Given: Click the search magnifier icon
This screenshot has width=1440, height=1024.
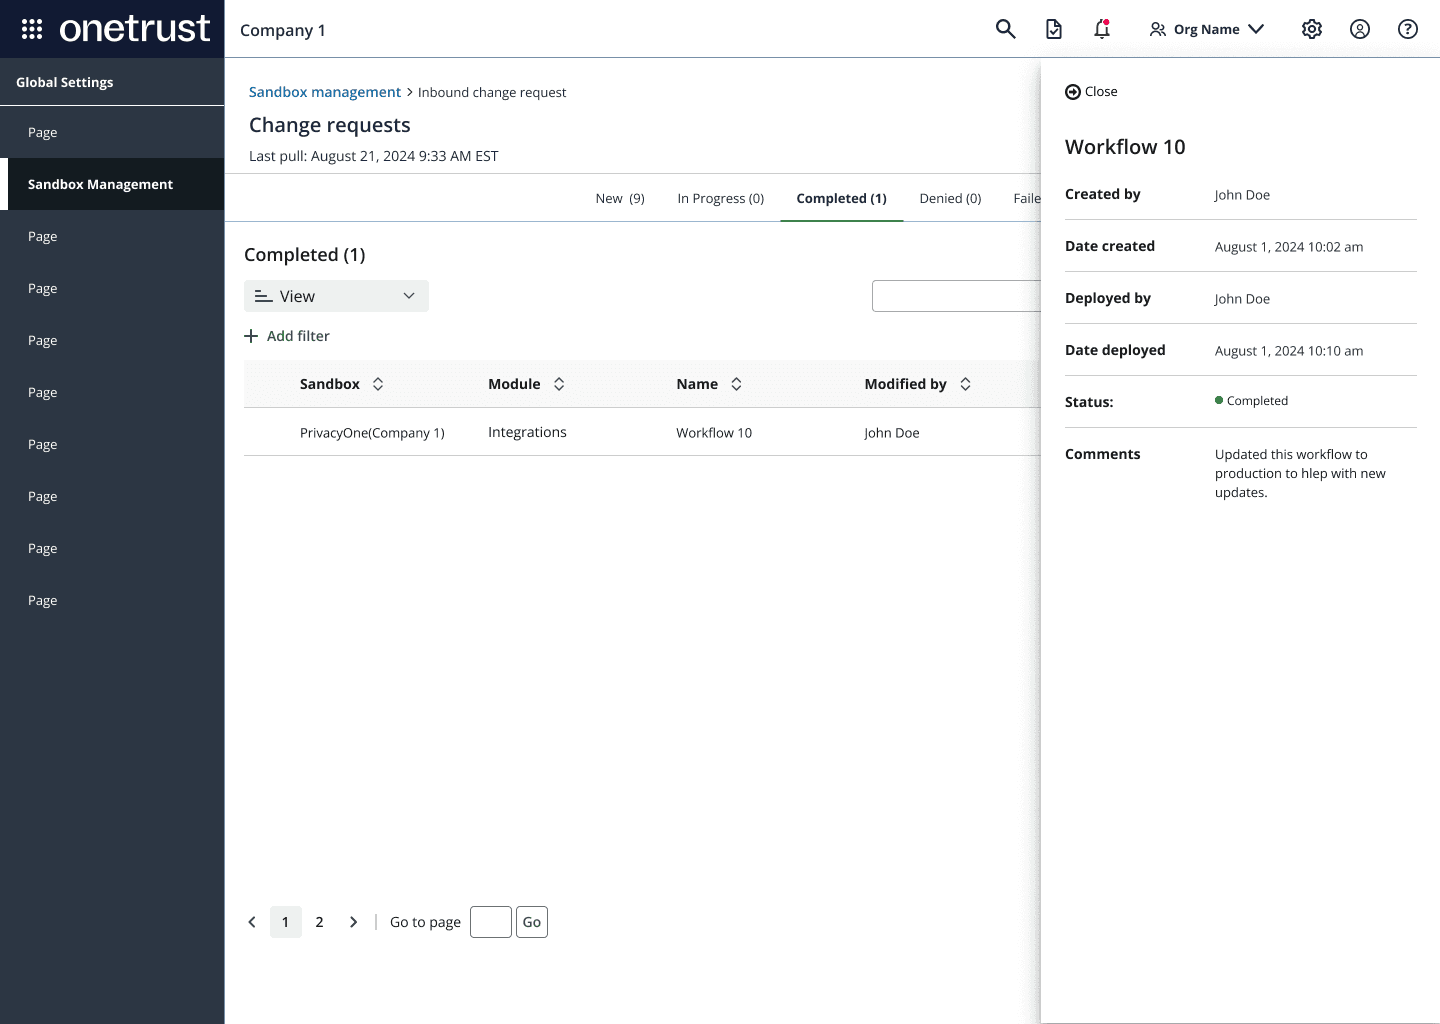Looking at the screenshot, I should click(1005, 29).
